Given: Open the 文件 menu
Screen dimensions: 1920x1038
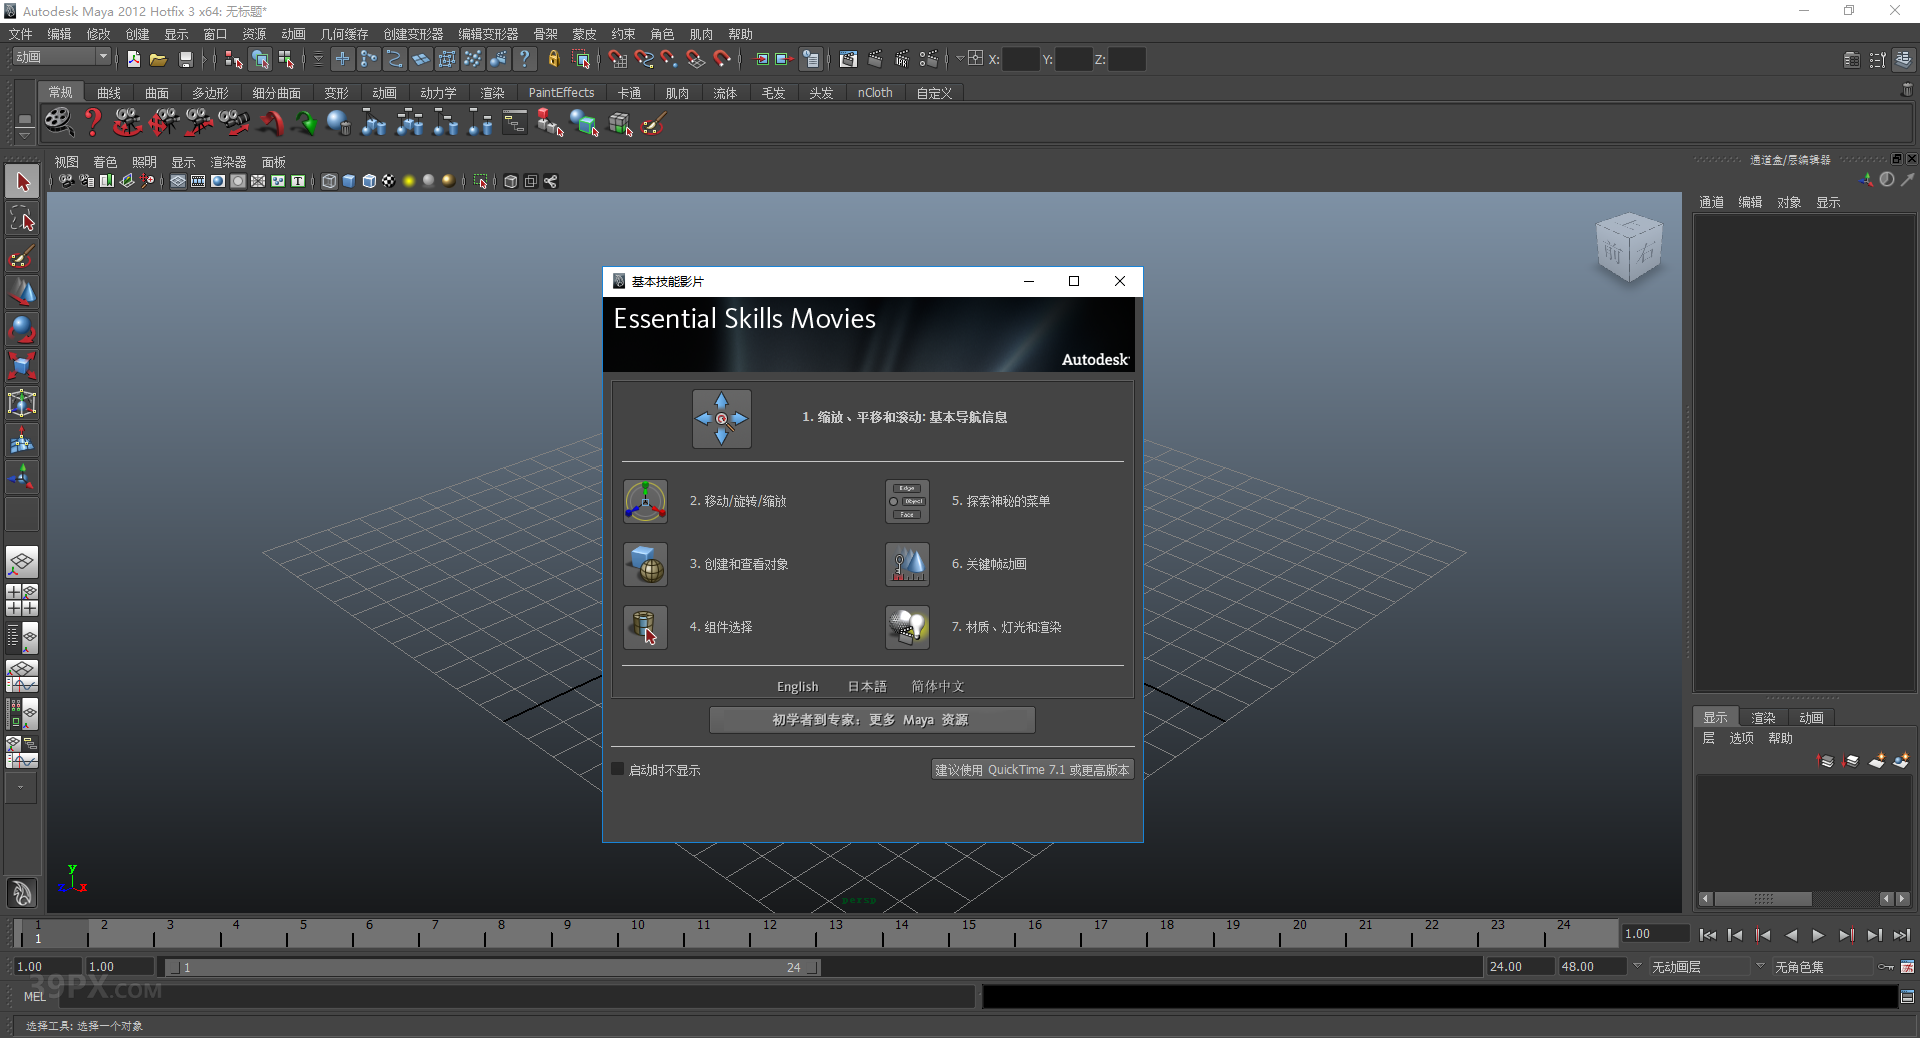Looking at the screenshot, I should (x=20, y=34).
